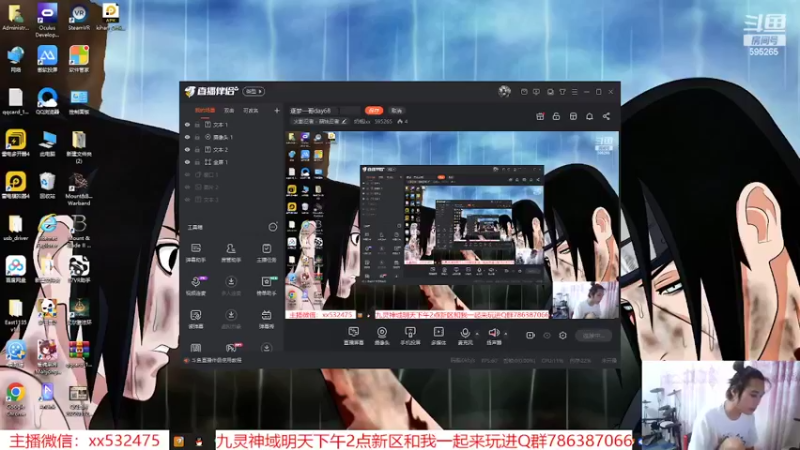
Task: Toggle the lock on 文本 2 layer
Action: 197,149
